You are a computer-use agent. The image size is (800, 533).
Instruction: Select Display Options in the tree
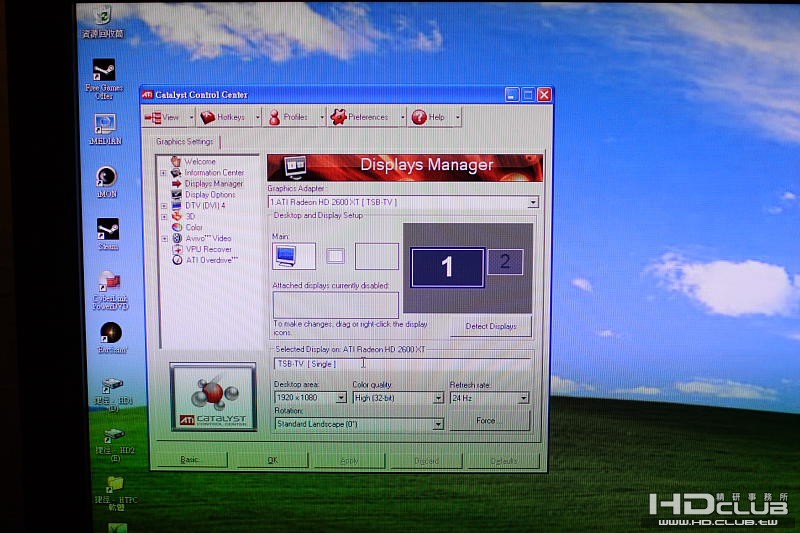pyautogui.click(x=210, y=194)
